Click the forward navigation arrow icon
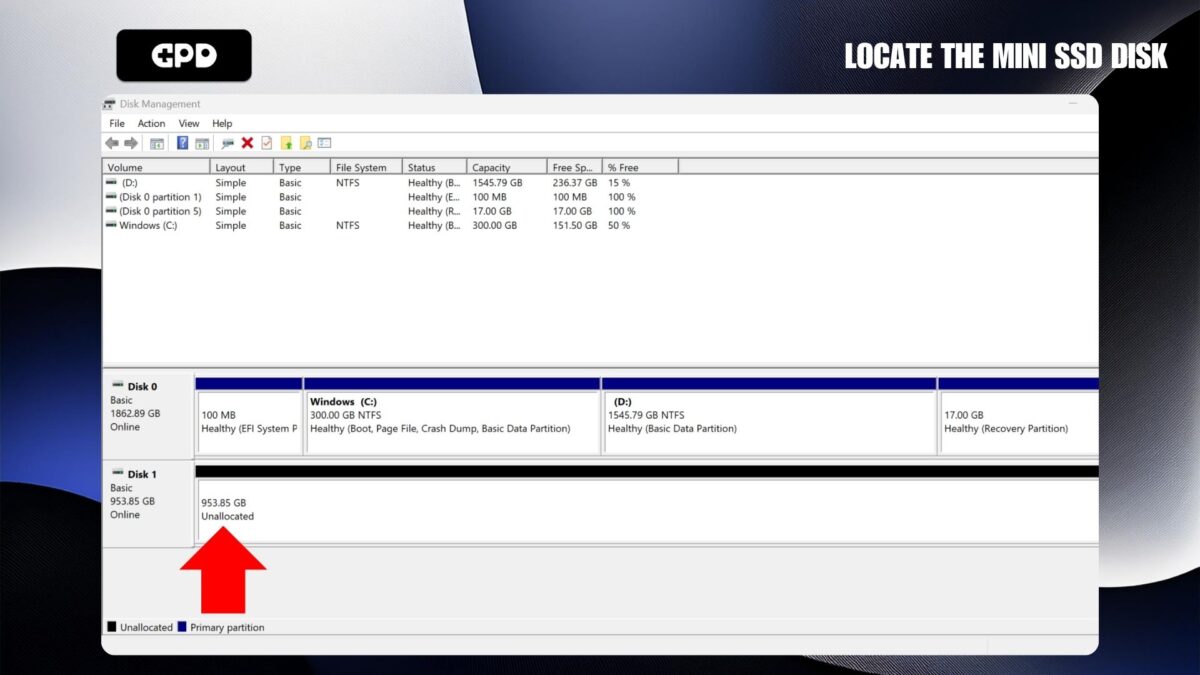 [133, 142]
